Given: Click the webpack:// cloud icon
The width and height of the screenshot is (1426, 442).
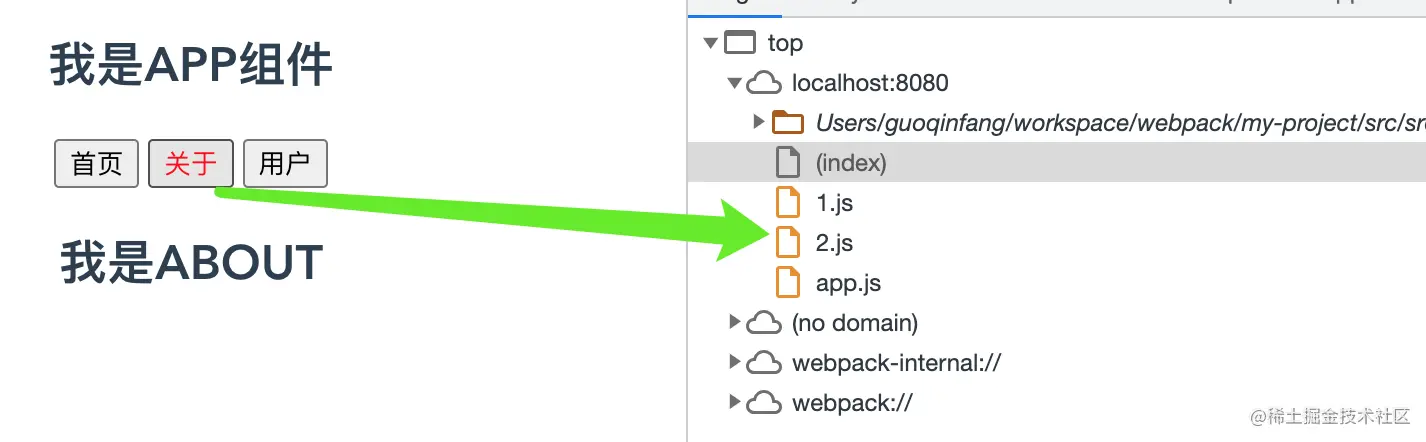Looking at the screenshot, I should 764,403.
